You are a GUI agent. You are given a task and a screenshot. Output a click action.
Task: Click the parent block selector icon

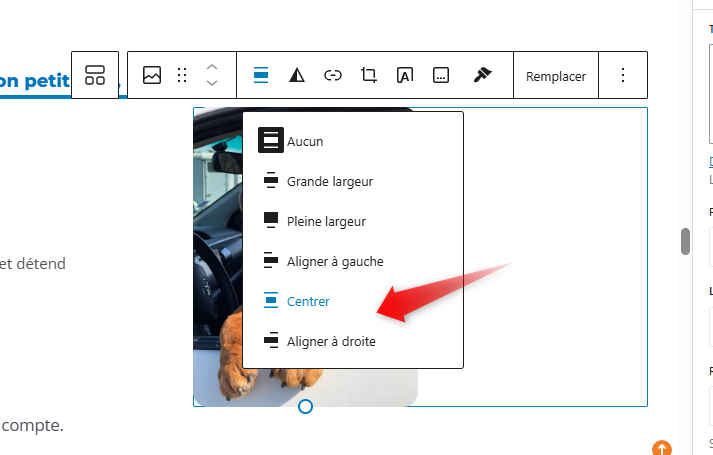pos(95,75)
